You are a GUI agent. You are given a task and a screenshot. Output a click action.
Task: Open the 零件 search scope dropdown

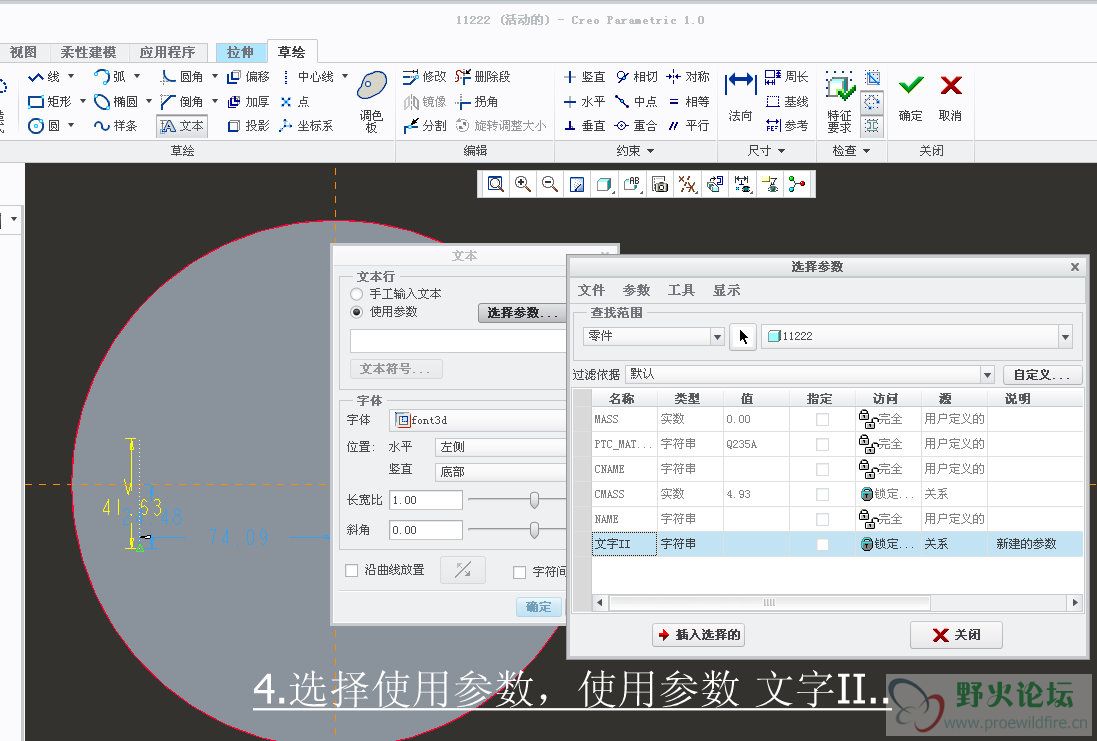[717, 337]
